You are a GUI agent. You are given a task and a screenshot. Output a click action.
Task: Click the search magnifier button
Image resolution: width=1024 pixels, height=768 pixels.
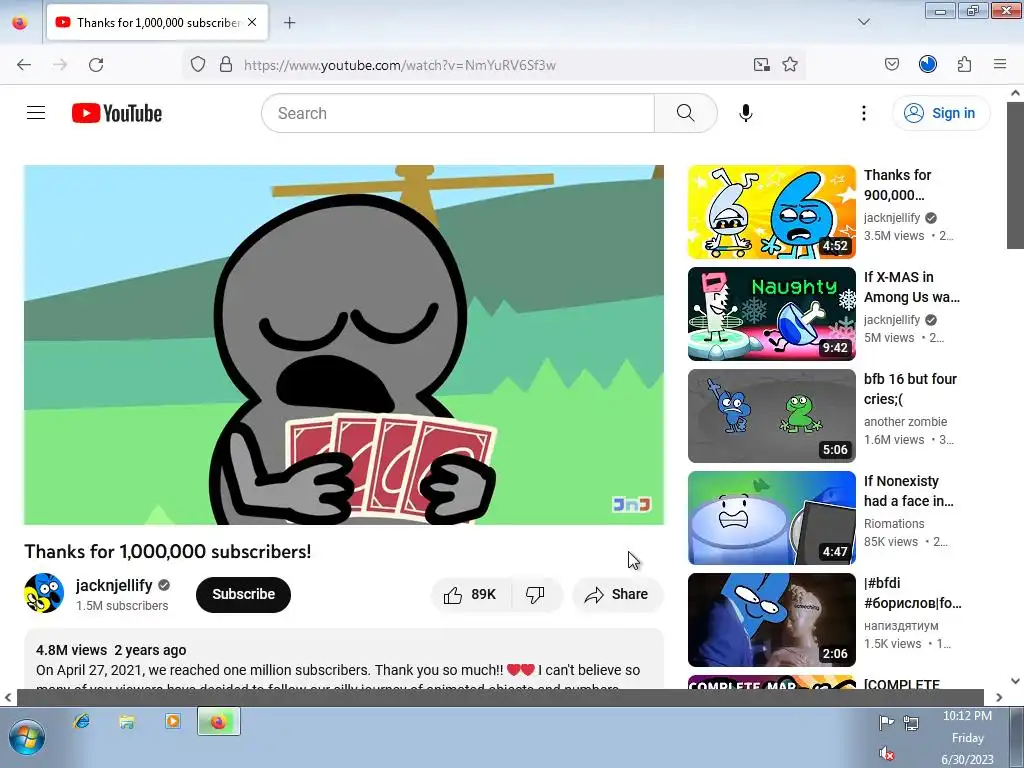tap(685, 113)
